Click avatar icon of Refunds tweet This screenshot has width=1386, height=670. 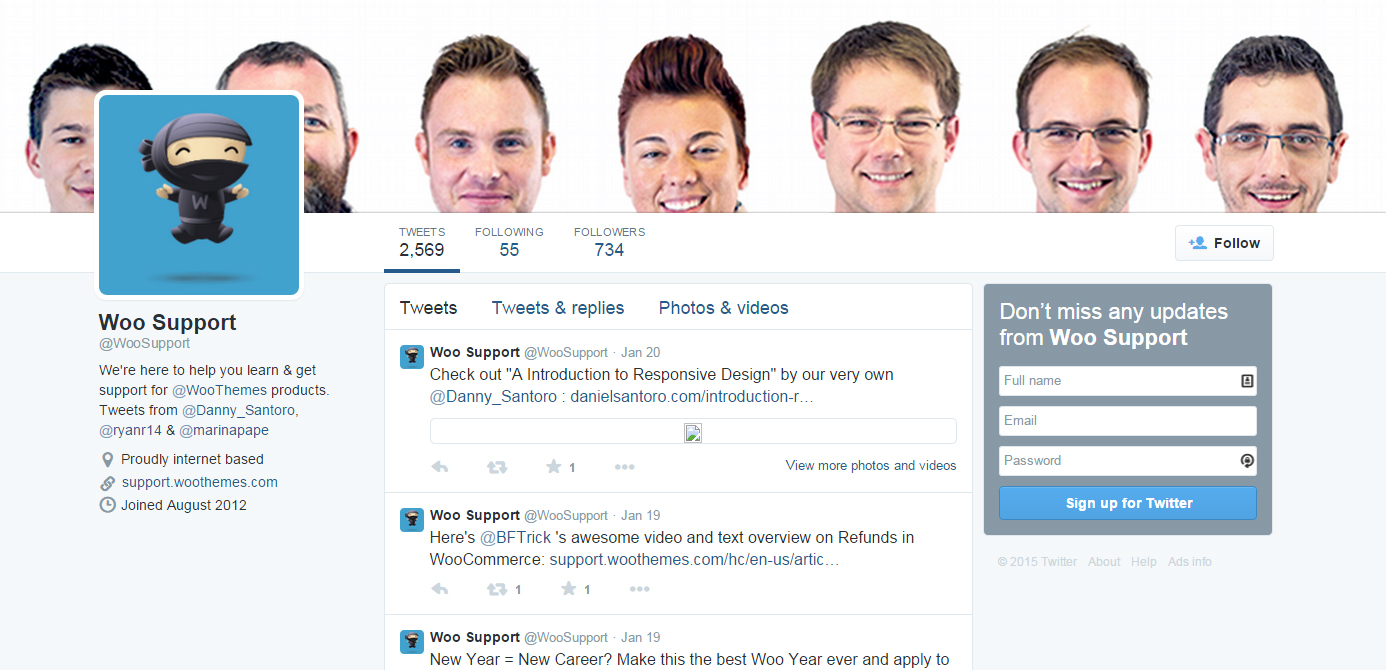point(412,520)
